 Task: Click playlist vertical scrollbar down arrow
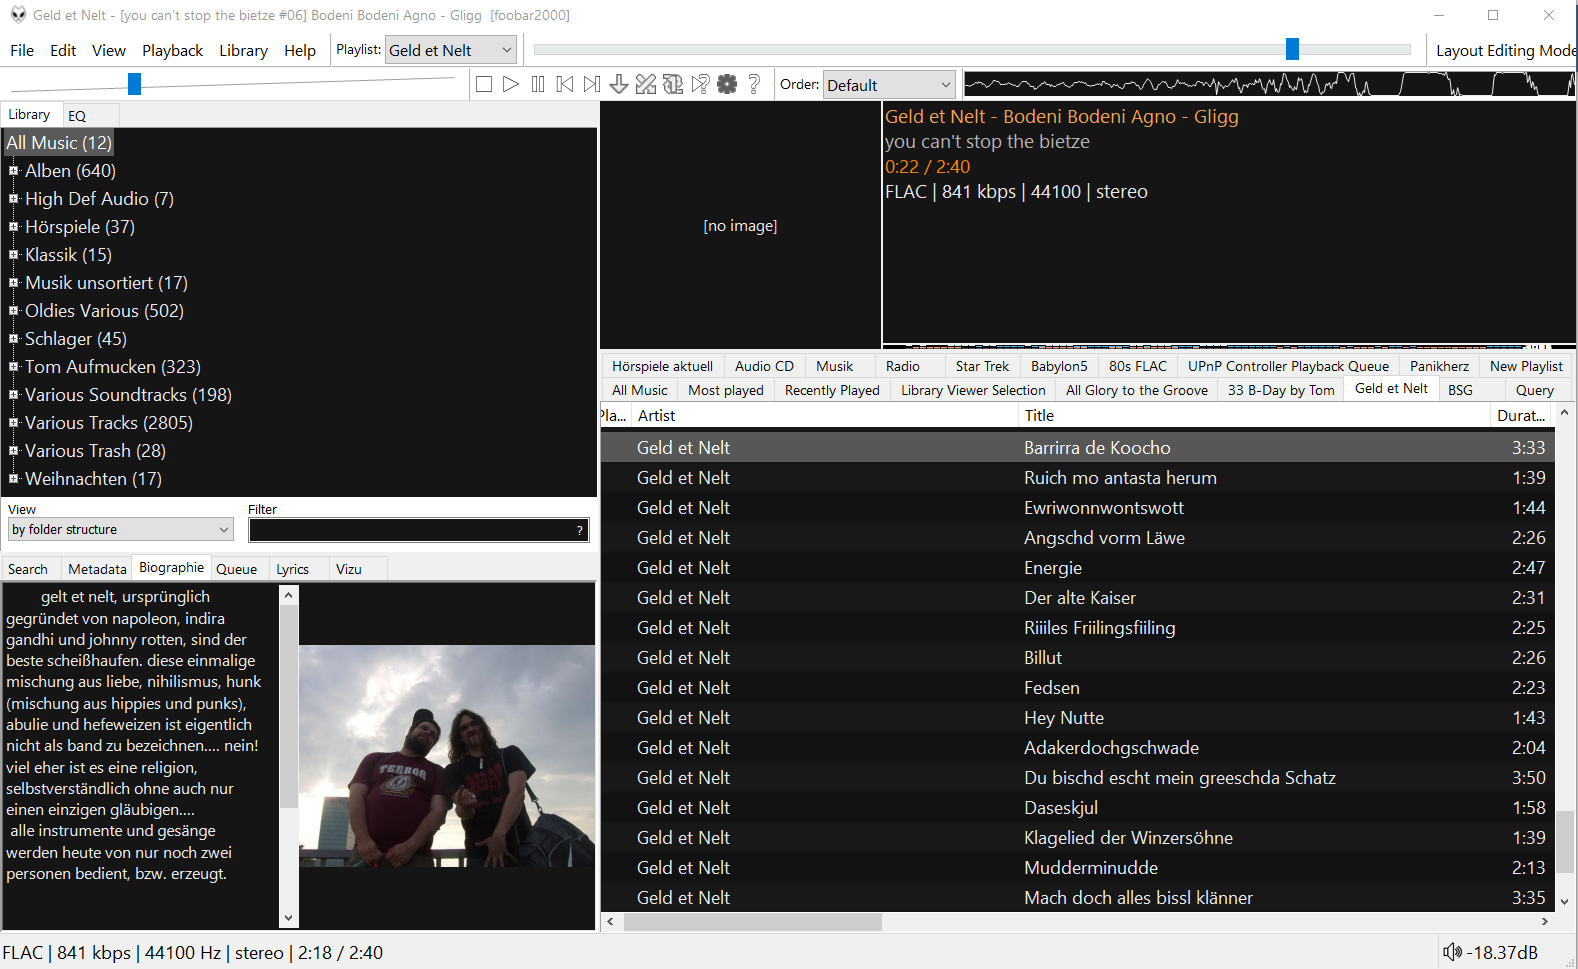pos(1565,901)
